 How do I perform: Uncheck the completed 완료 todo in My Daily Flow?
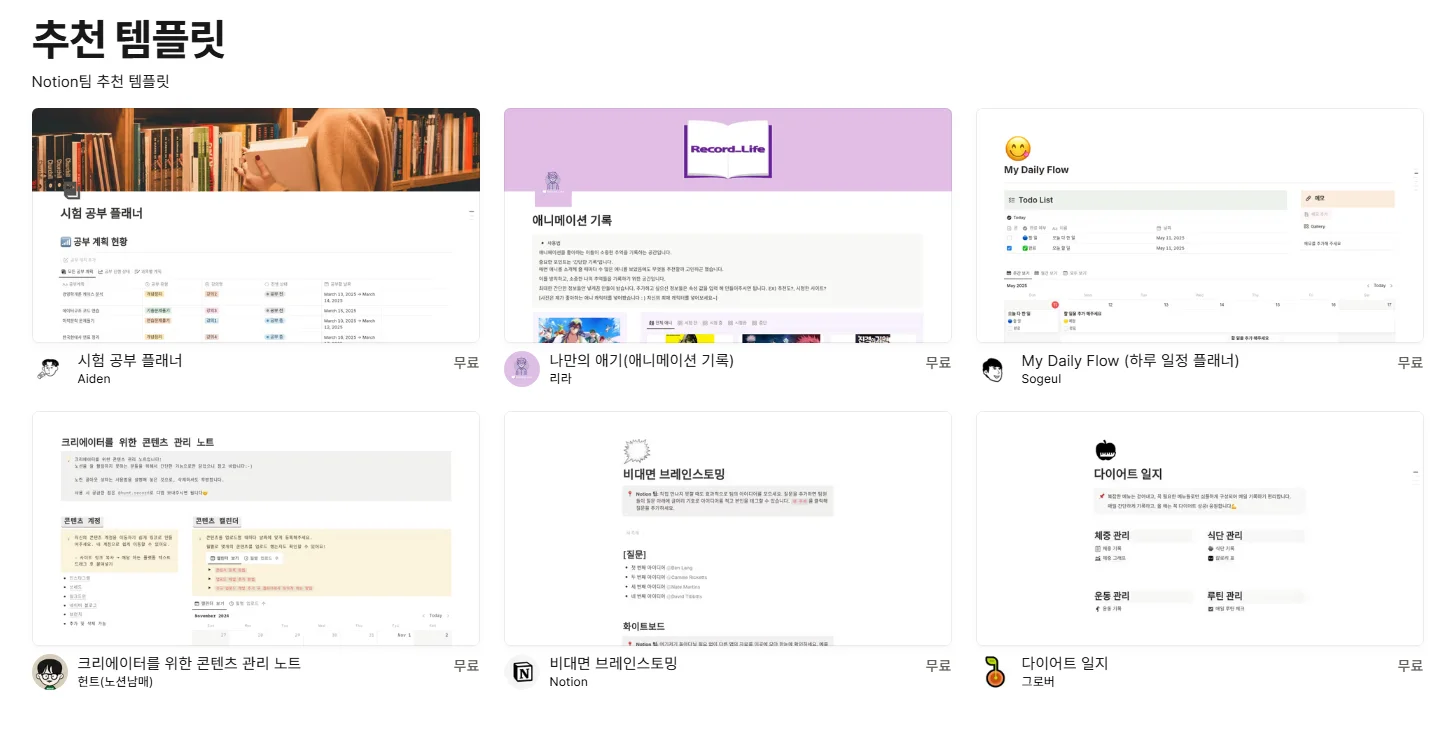pos(1009,248)
